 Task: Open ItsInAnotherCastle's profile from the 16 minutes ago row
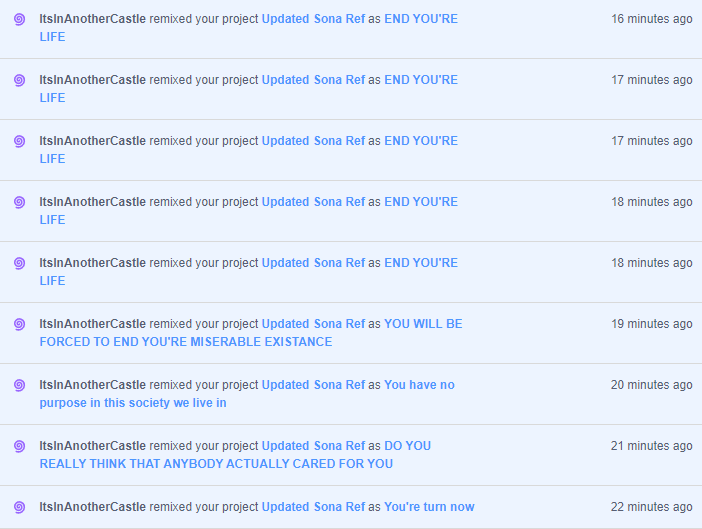click(x=92, y=19)
